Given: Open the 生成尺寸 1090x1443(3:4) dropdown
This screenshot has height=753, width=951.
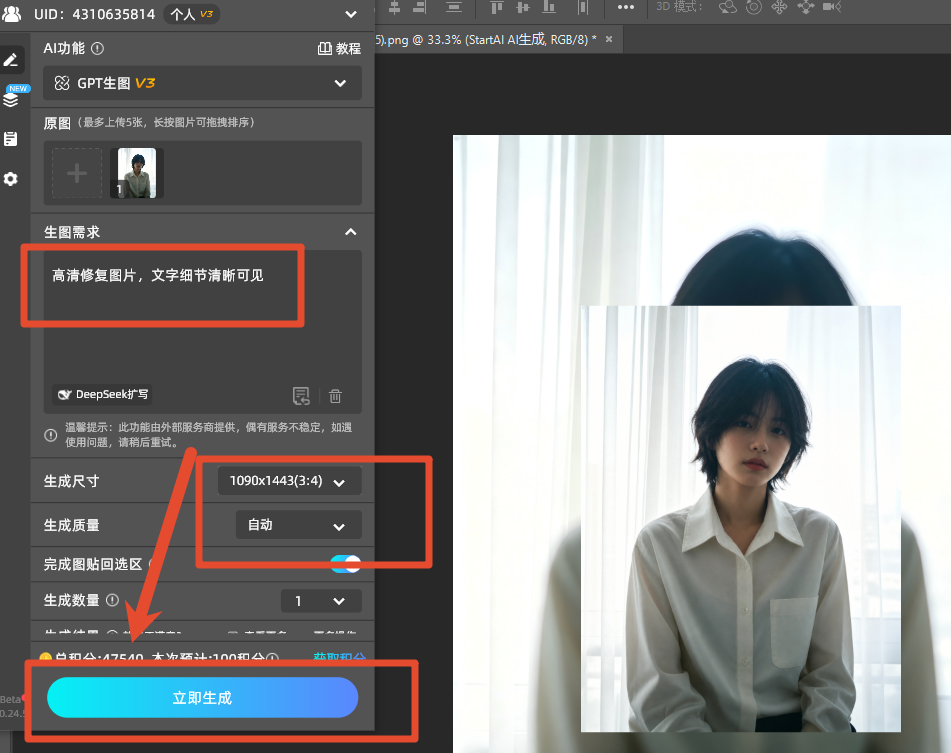Looking at the screenshot, I should 290,481.
